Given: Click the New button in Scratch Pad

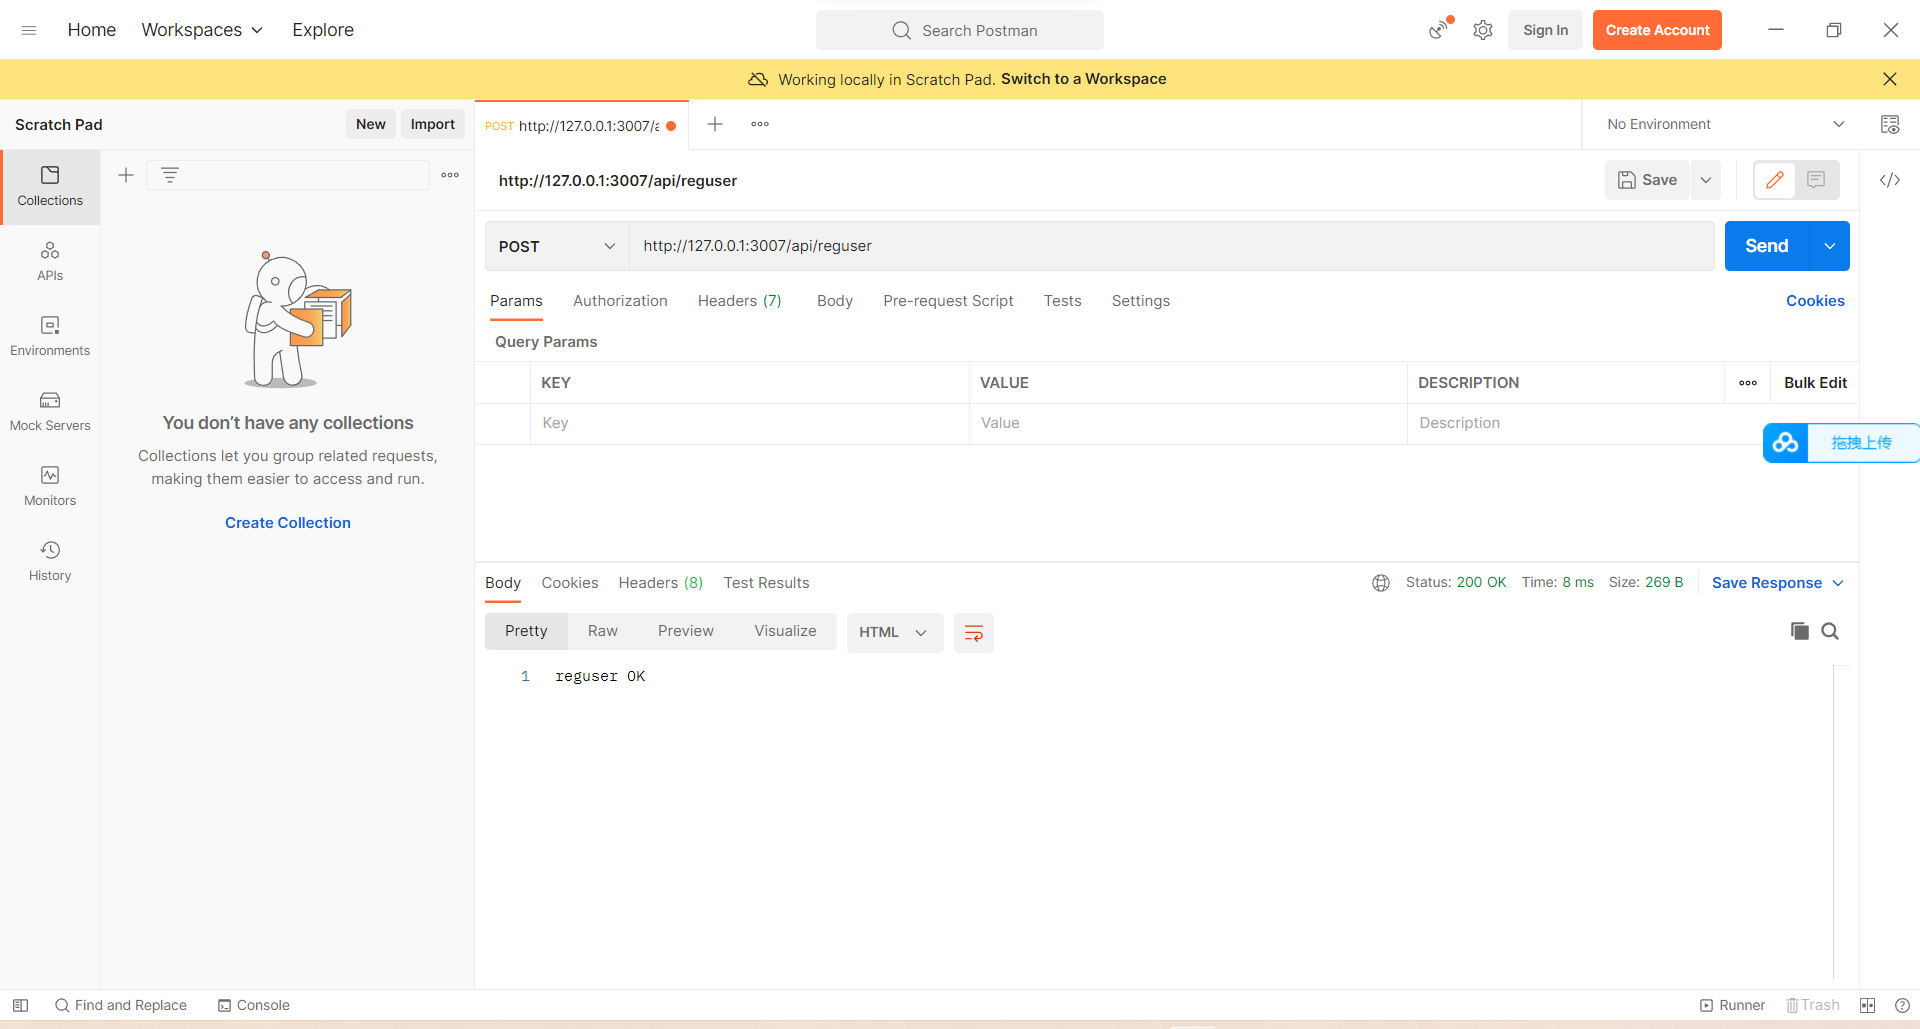Looking at the screenshot, I should tap(371, 124).
